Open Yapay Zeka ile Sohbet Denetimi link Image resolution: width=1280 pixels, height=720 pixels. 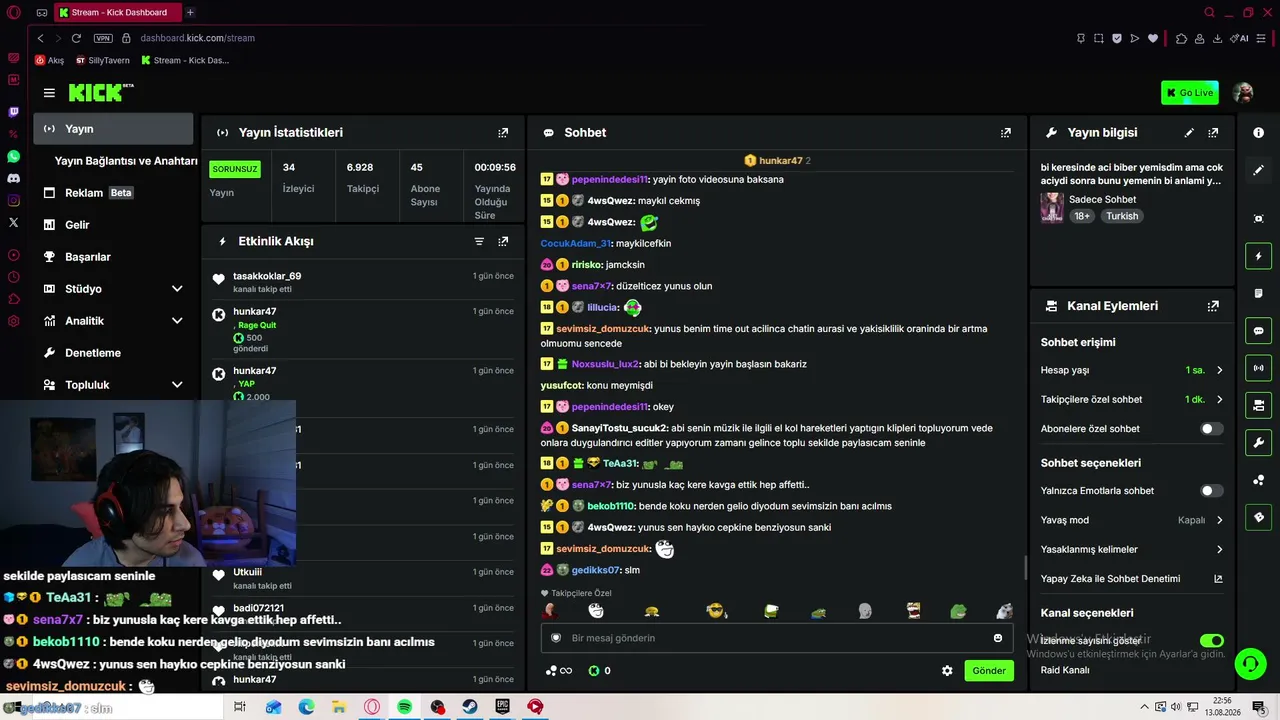click(1132, 579)
